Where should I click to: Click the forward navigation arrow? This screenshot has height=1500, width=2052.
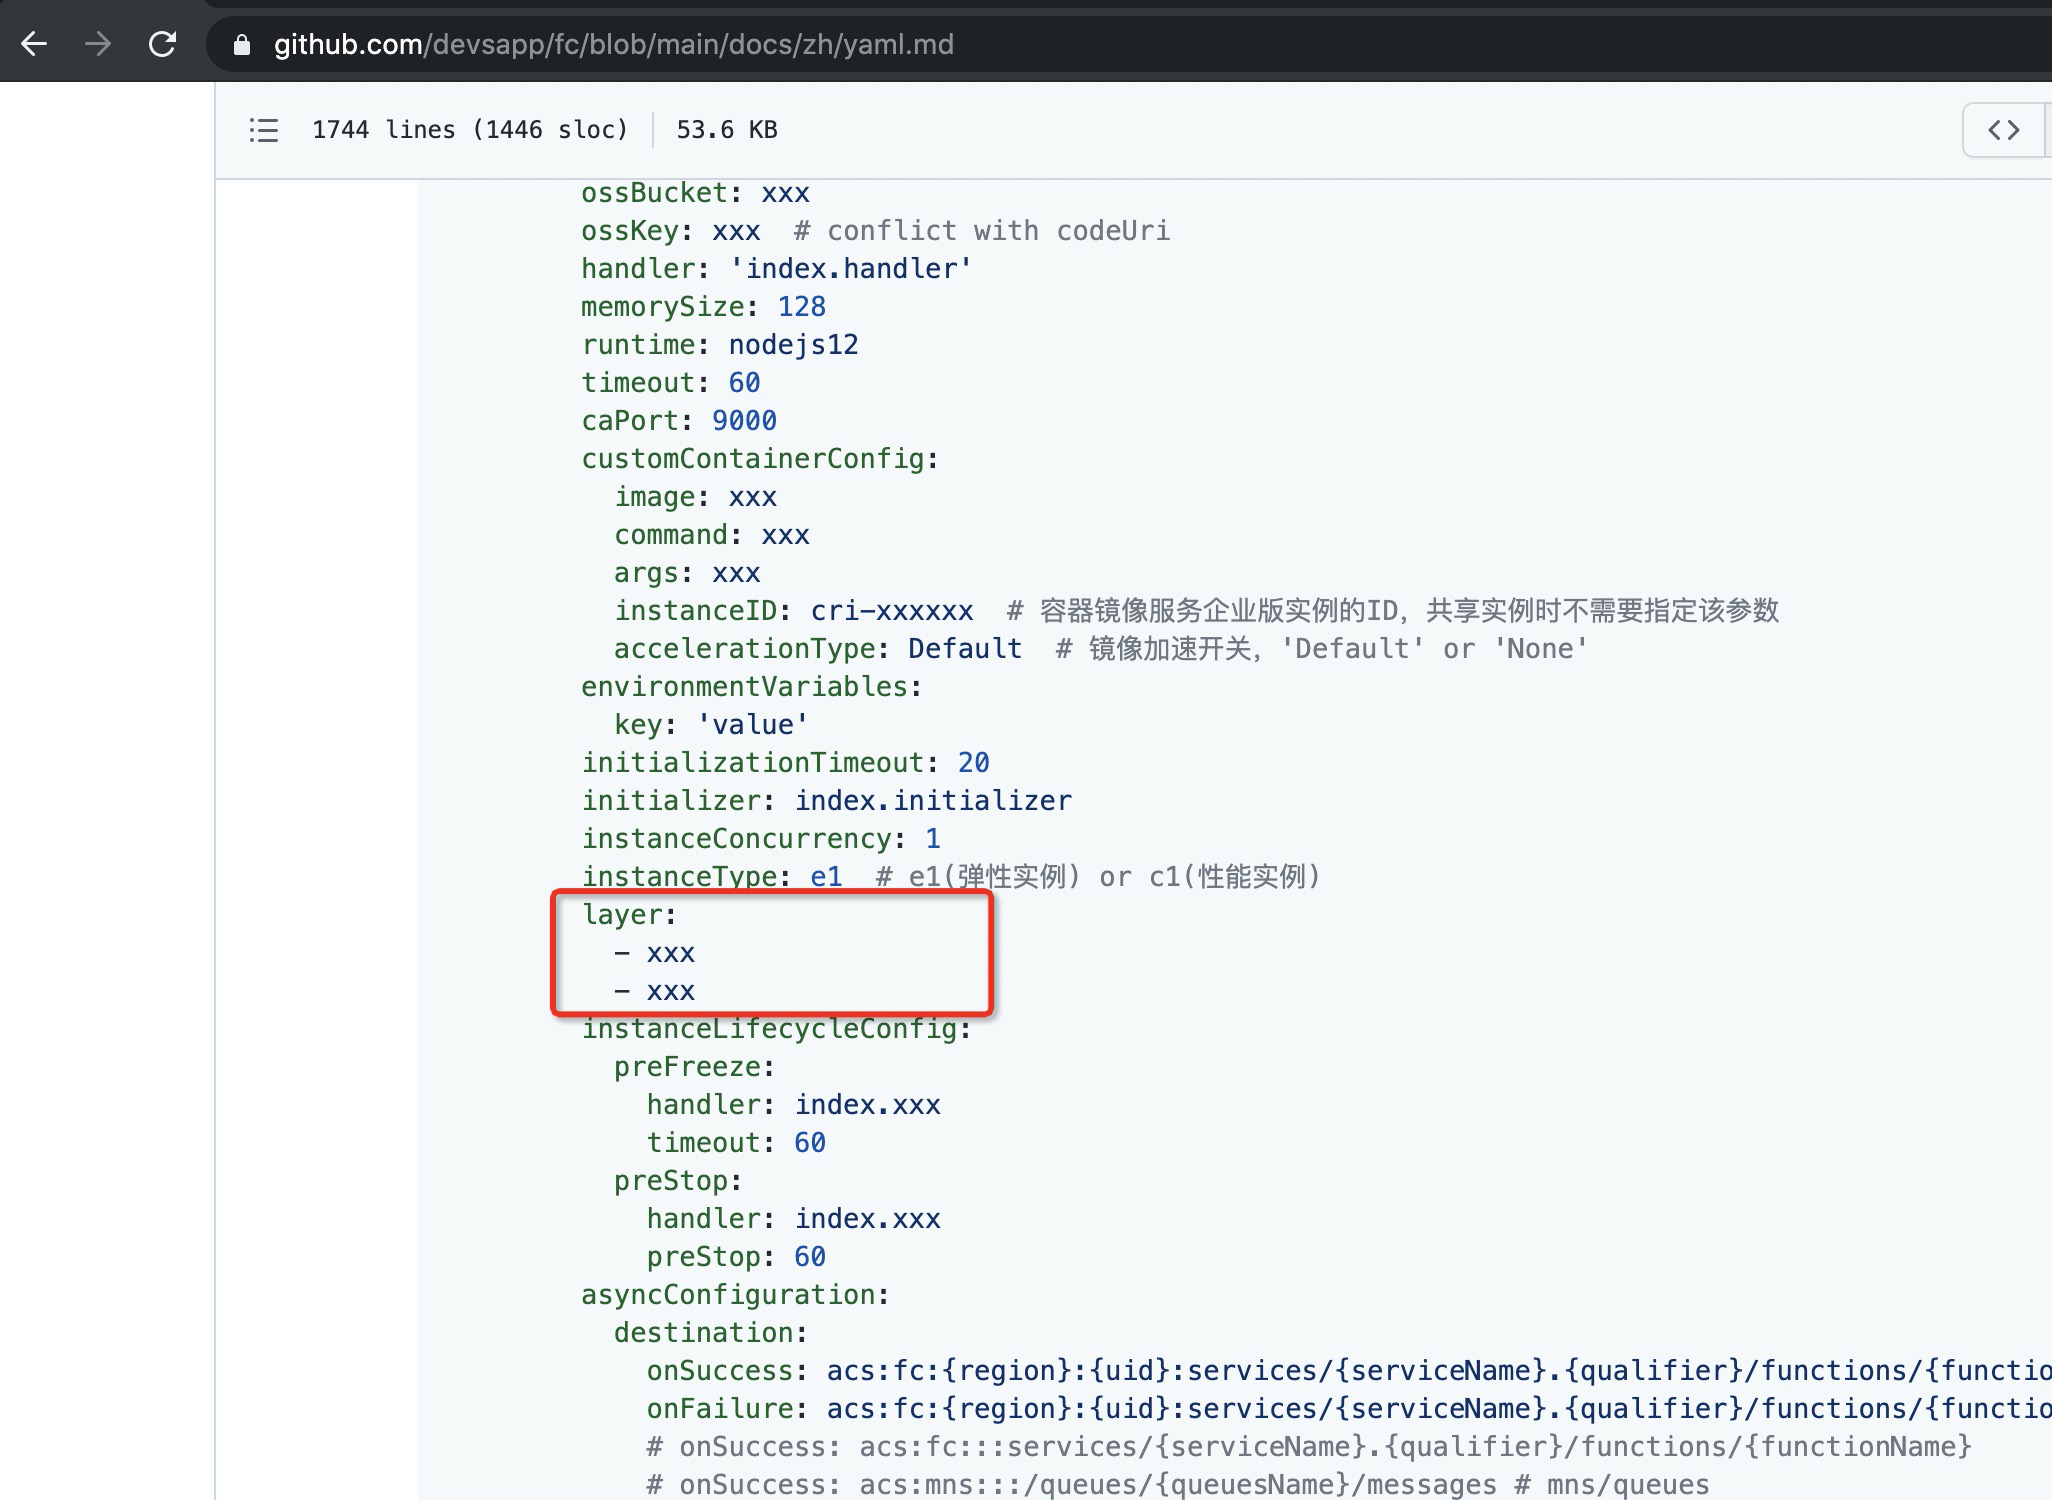coord(97,43)
